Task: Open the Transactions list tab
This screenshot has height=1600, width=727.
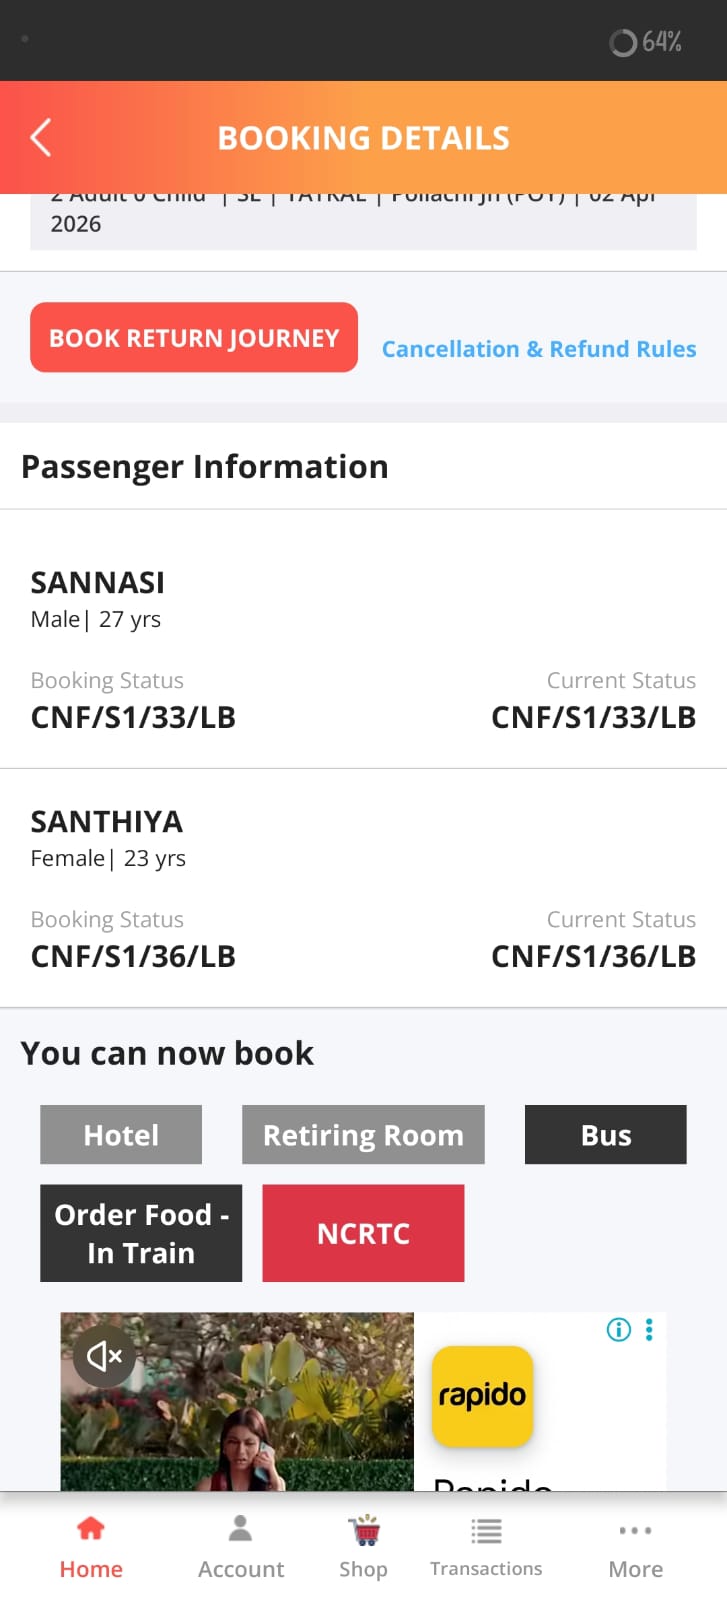Action: [x=486, y=1547]
